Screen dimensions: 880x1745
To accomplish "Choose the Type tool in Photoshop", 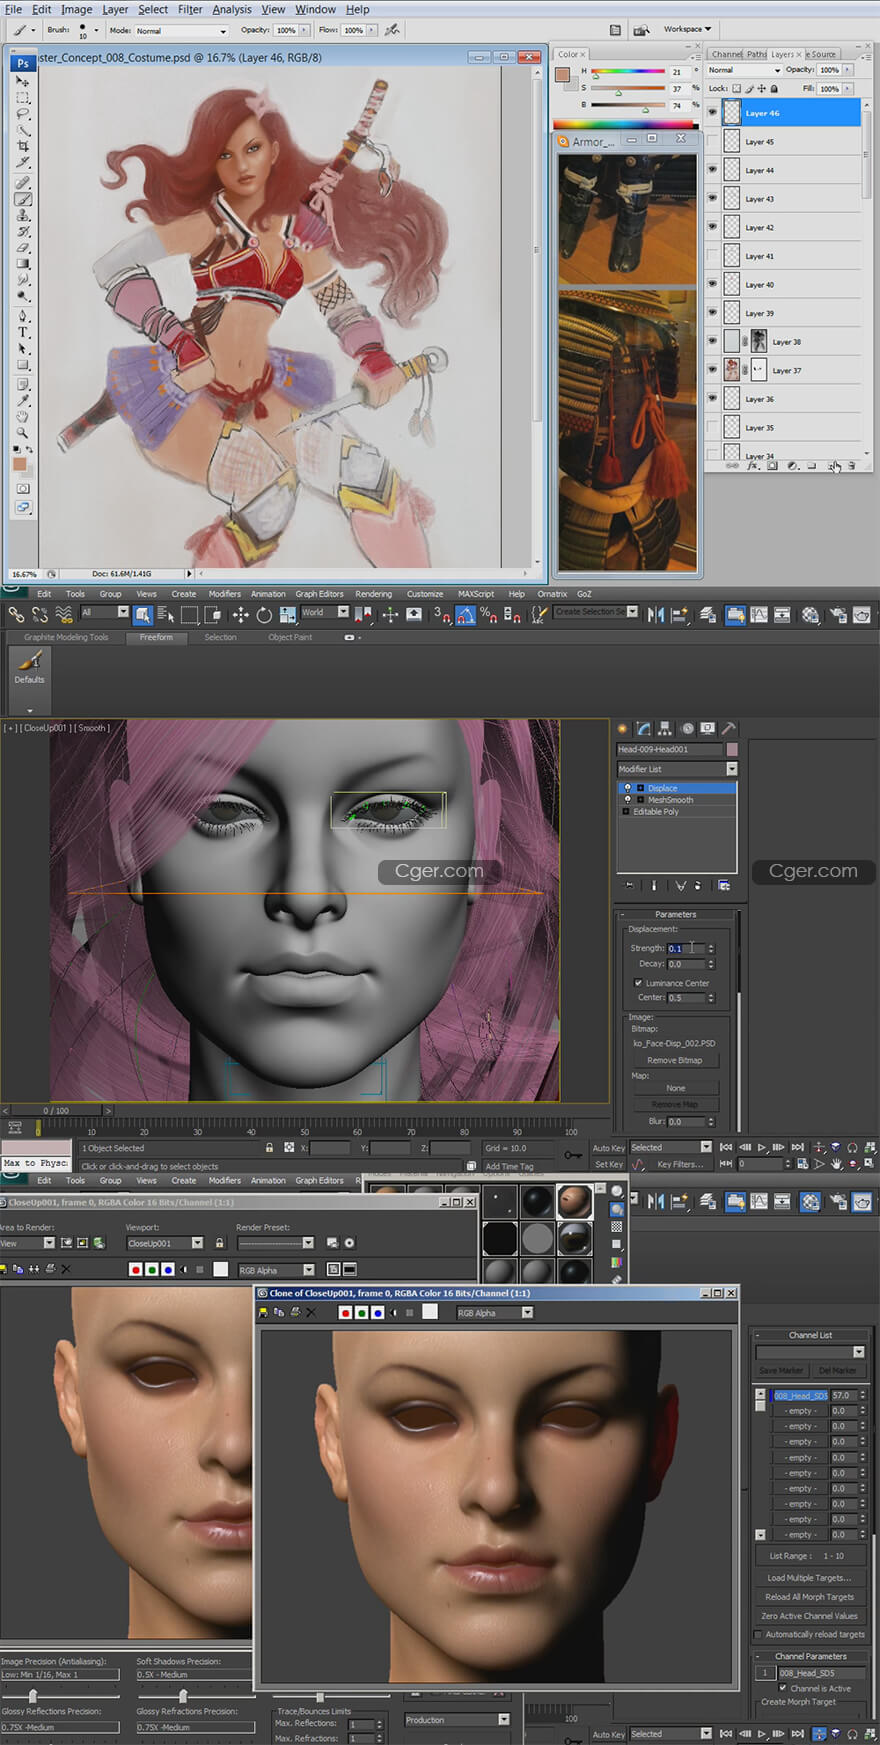I will pyautogui.click(x=22, y=332).
